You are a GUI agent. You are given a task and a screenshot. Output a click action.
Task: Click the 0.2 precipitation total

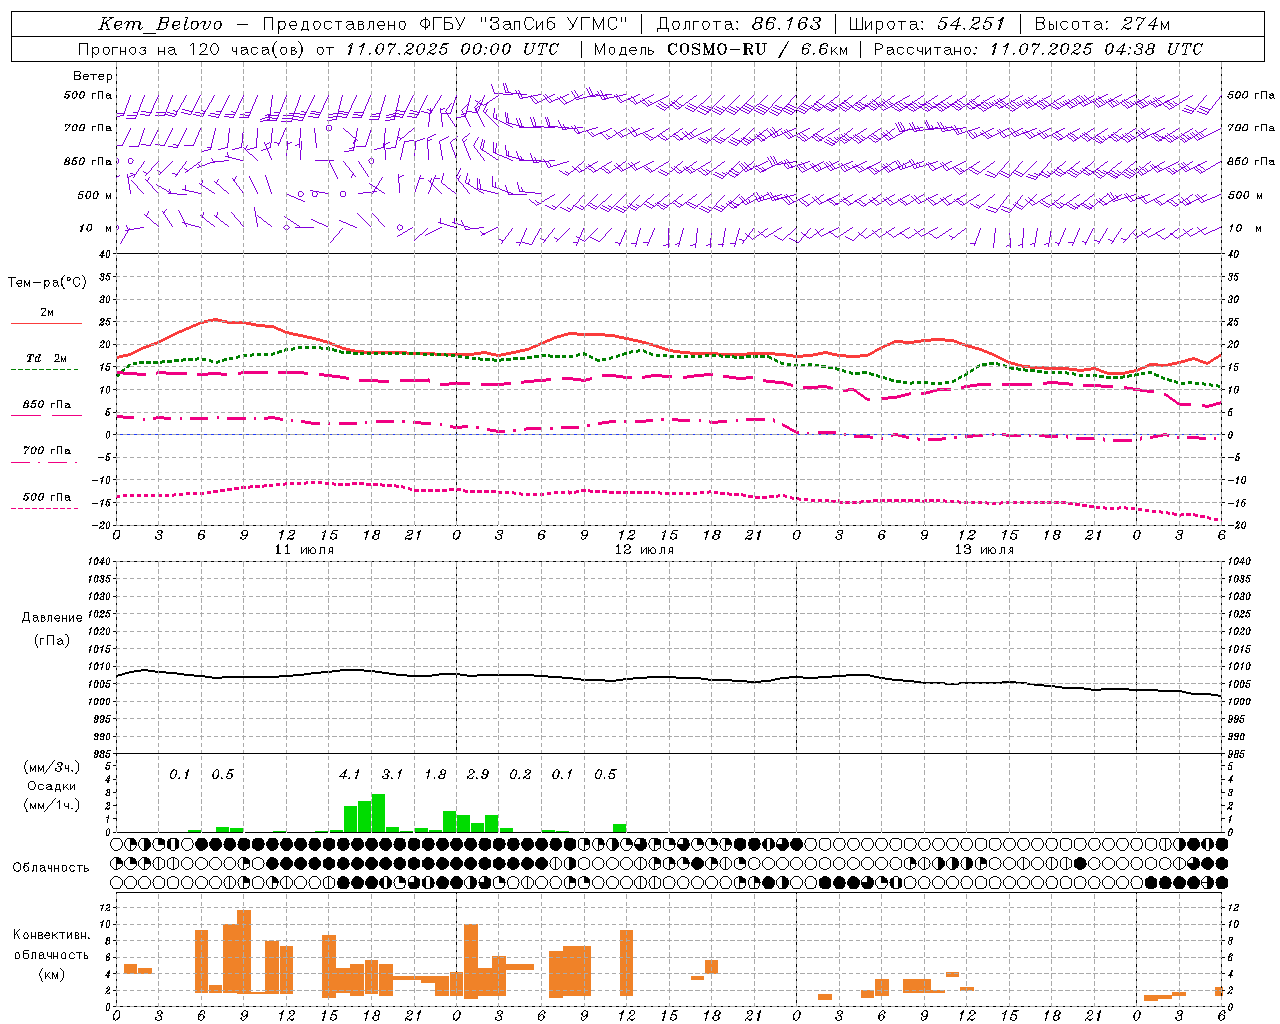click(520, 774)
